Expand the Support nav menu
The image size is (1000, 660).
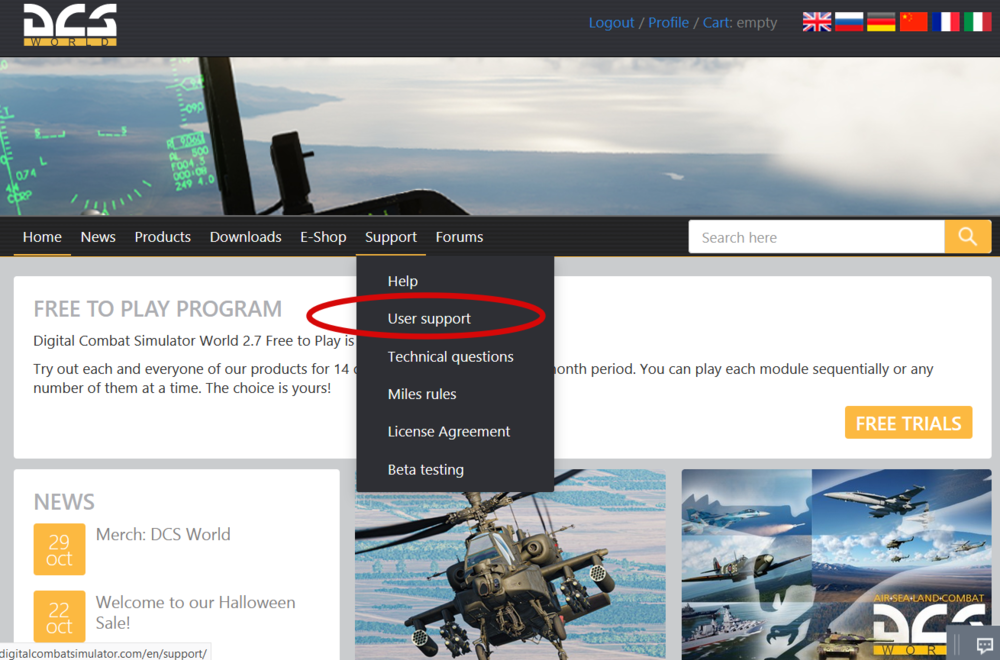(391, 237)
